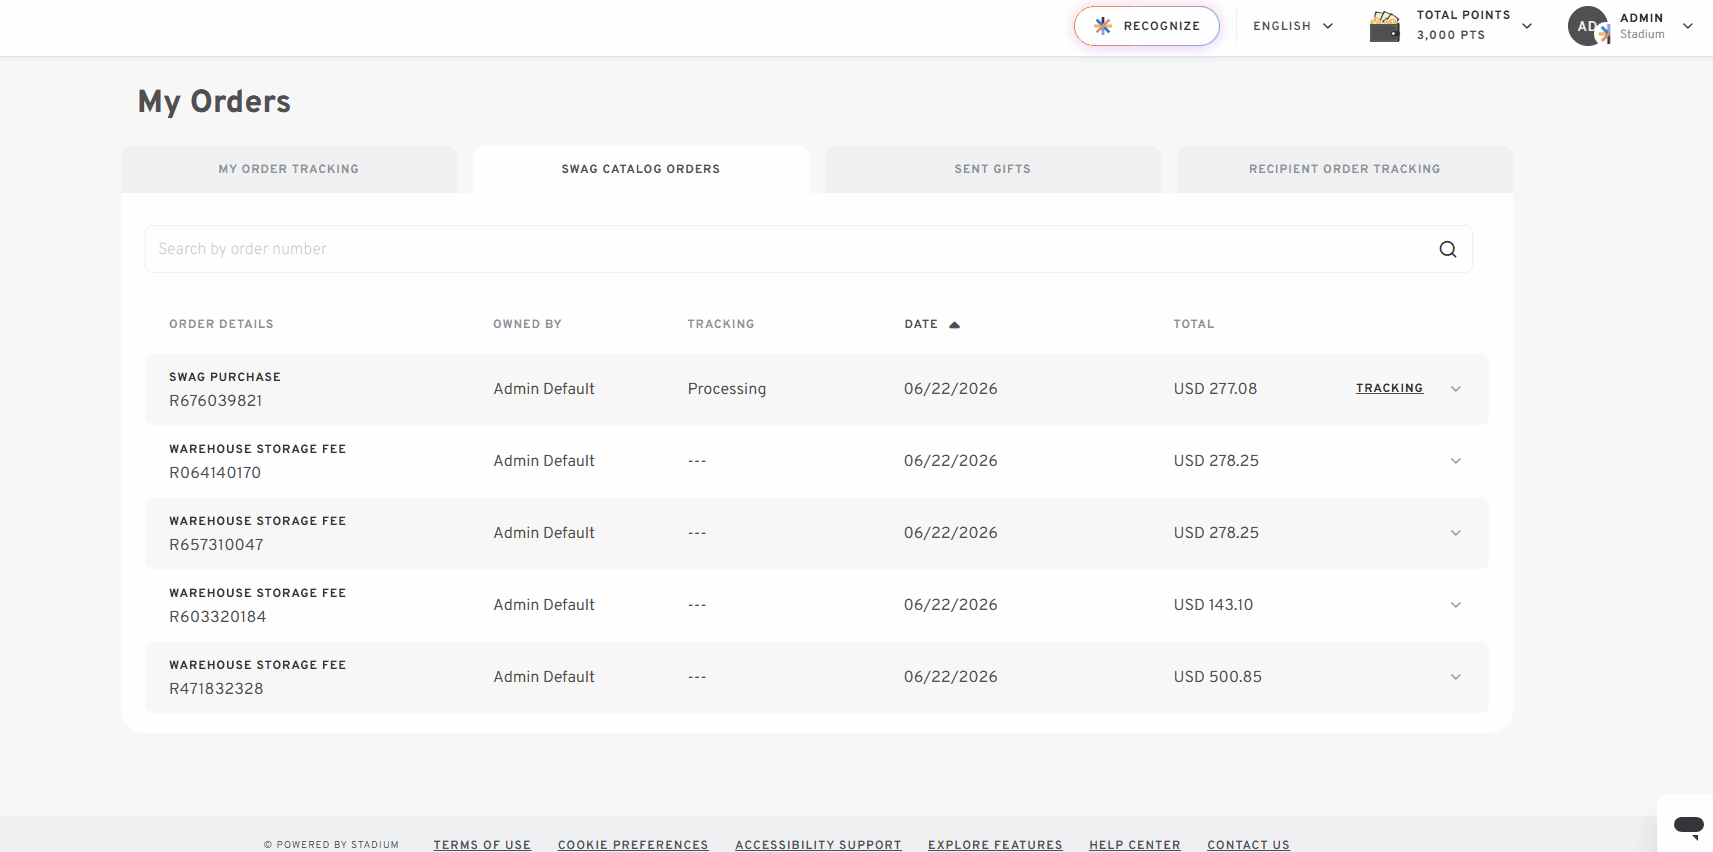Open the English language dropdown

point(1293,26)
